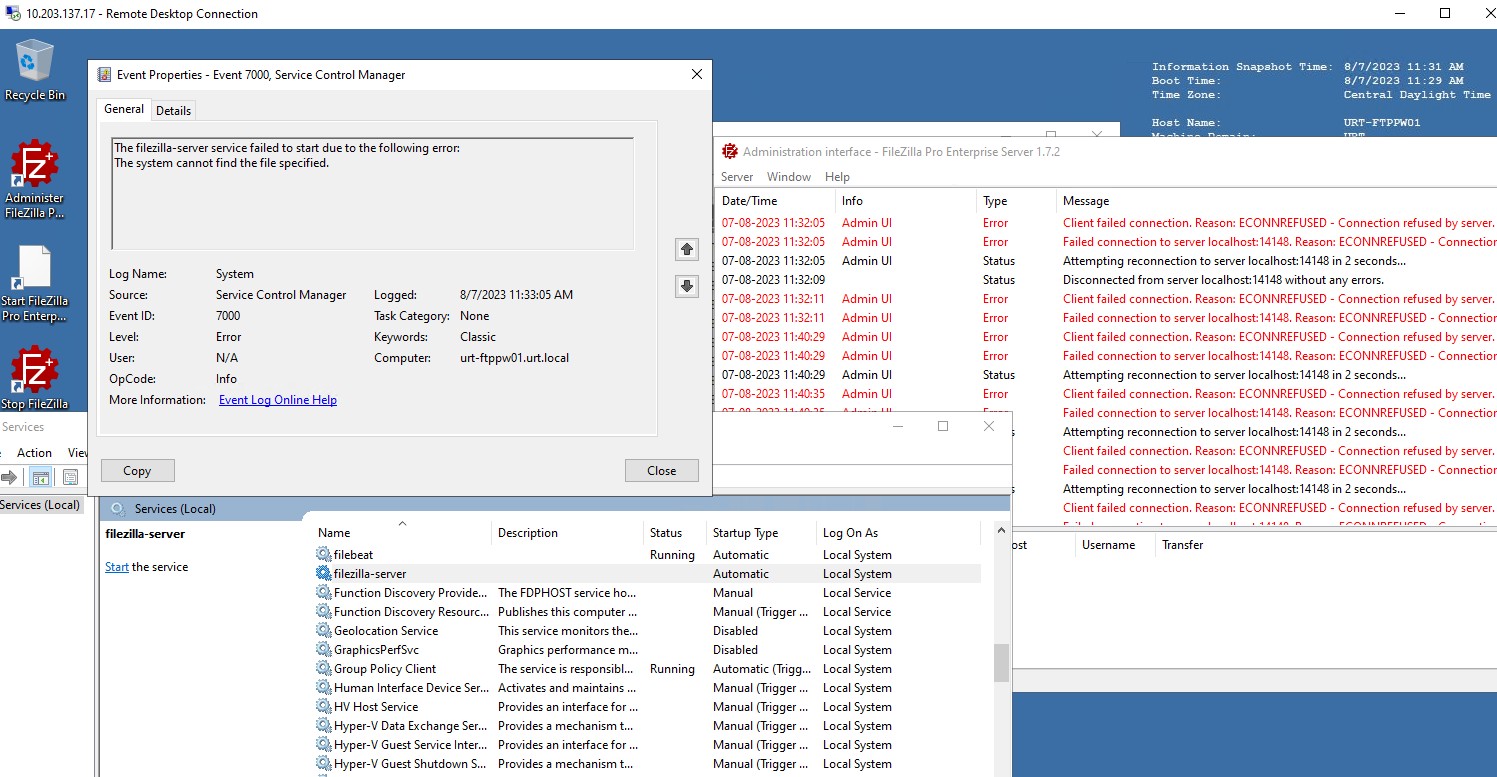Open the Window menu in FileZilla
The width and height of the screenshot is (1497, 777).
(x=789, y=177)
